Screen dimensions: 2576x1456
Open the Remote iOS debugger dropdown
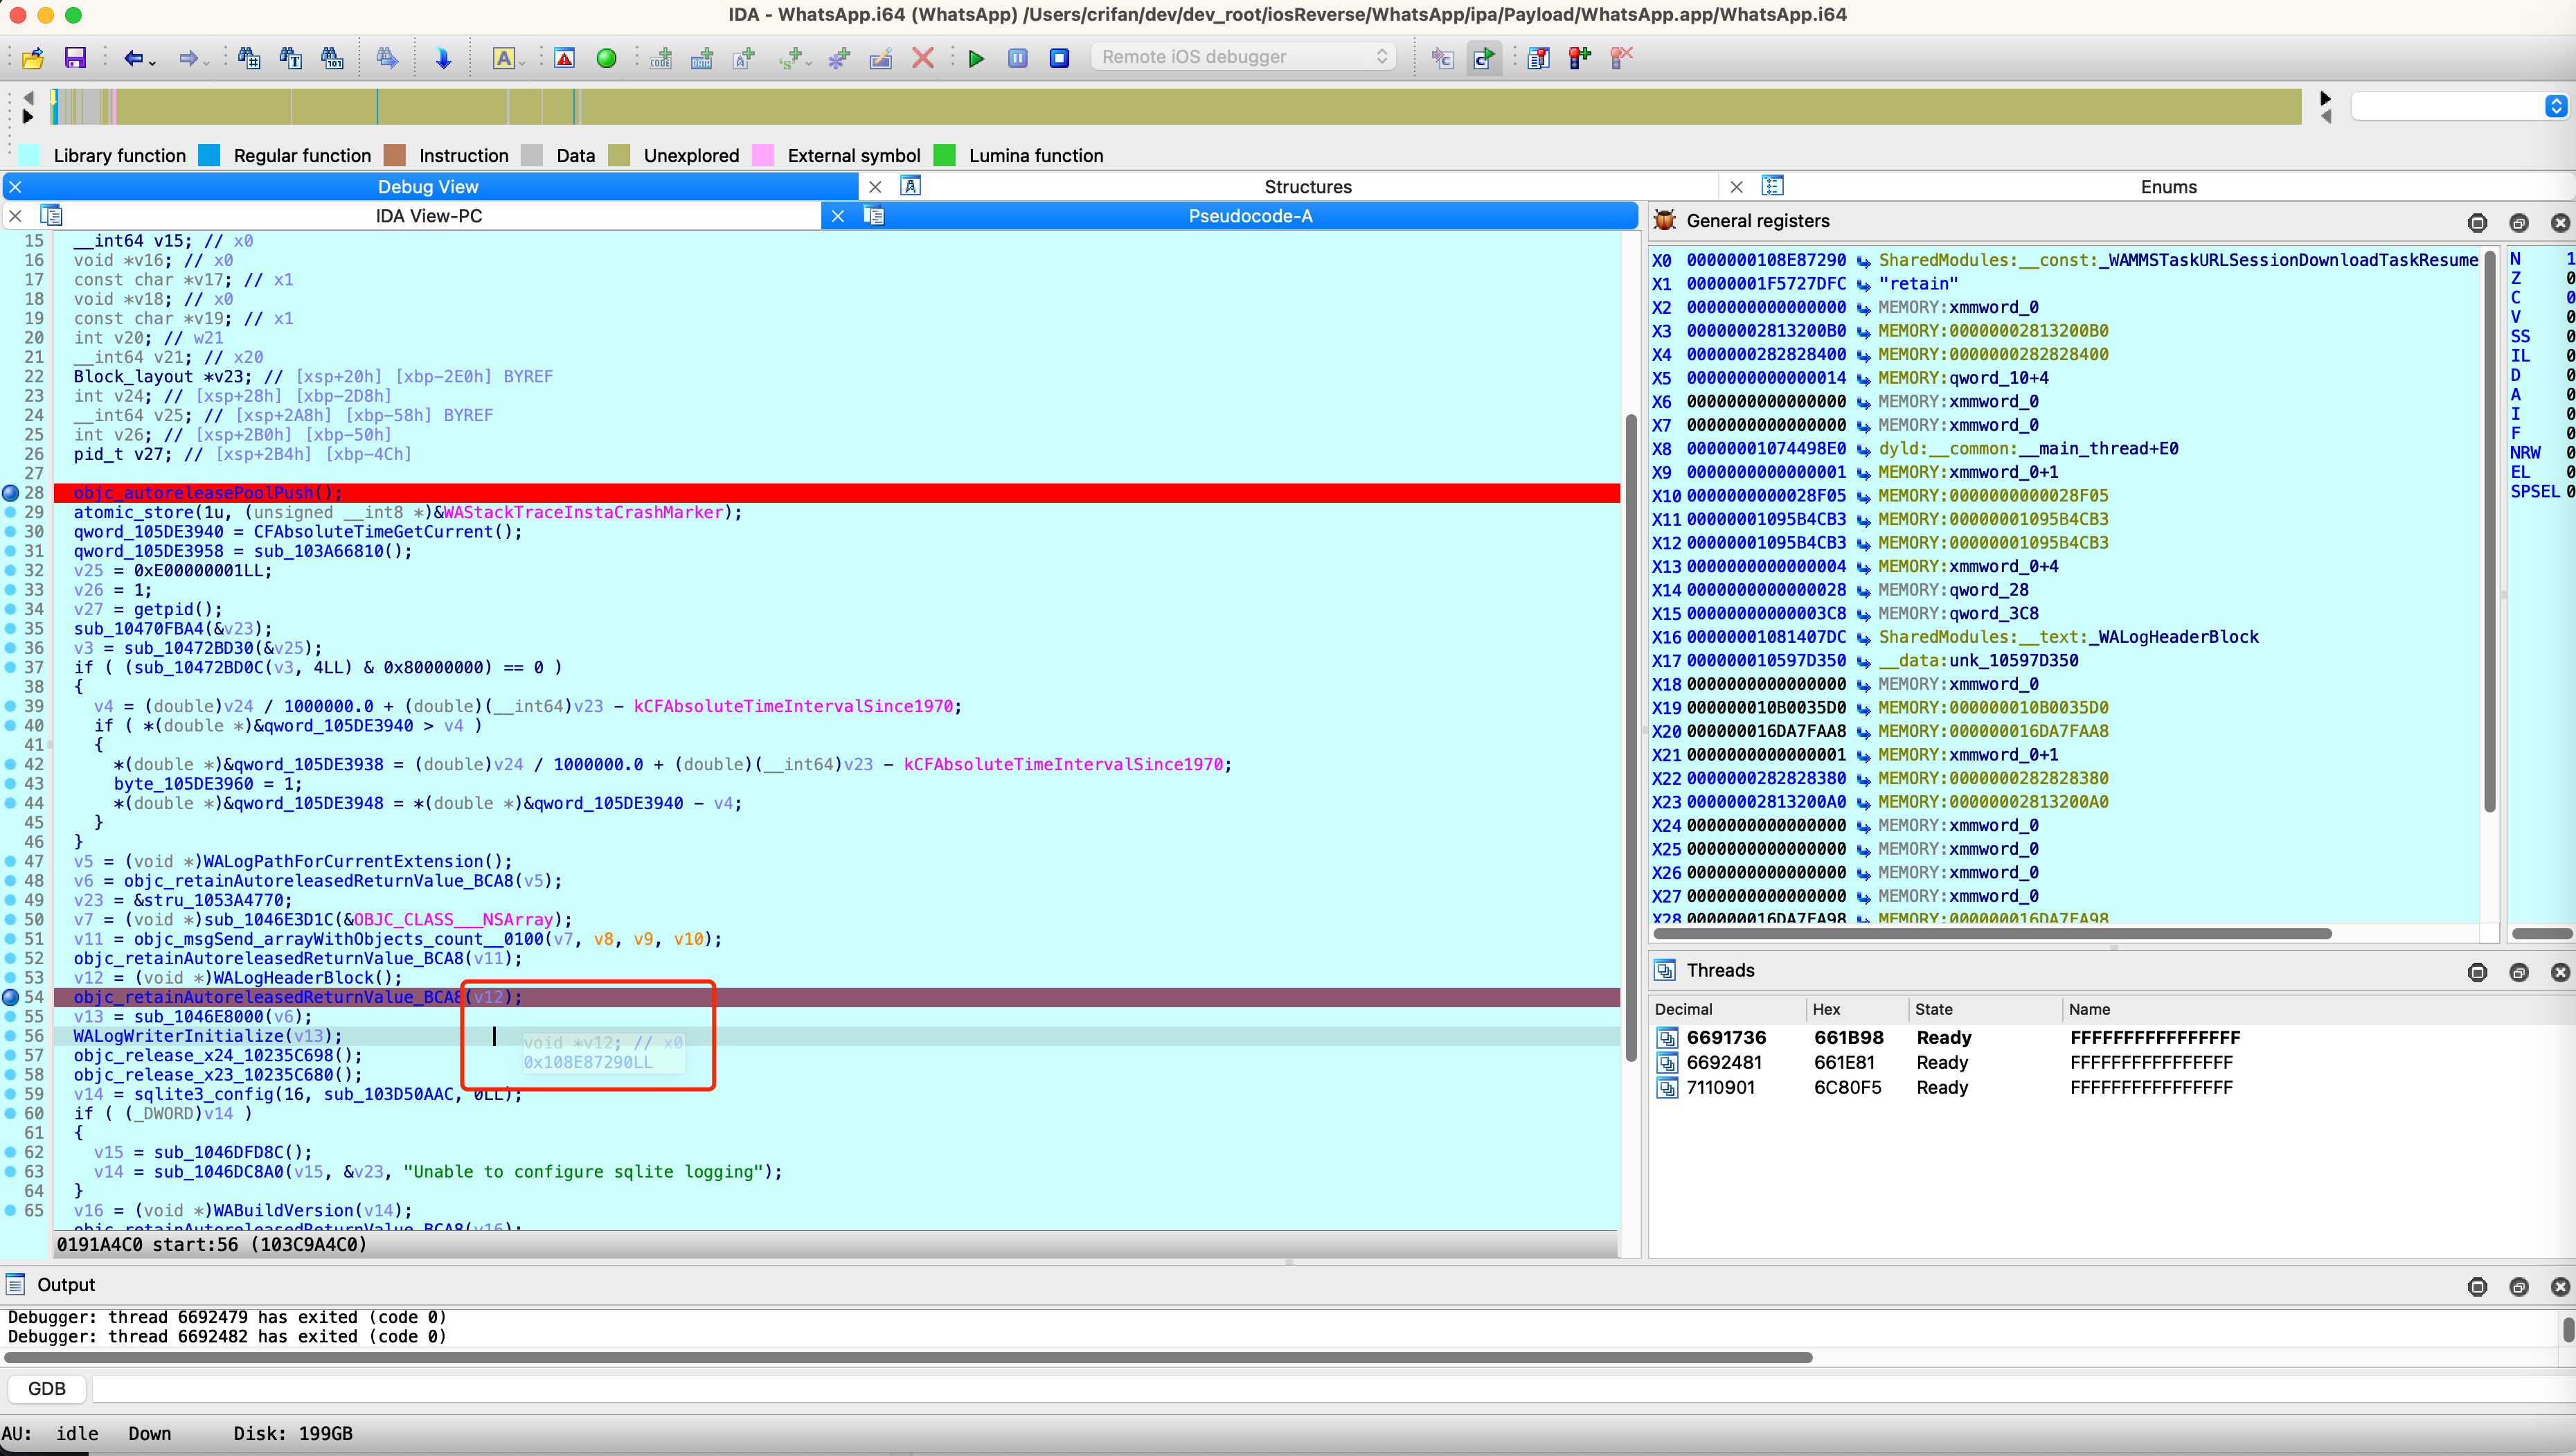(x=1243, y=57)
